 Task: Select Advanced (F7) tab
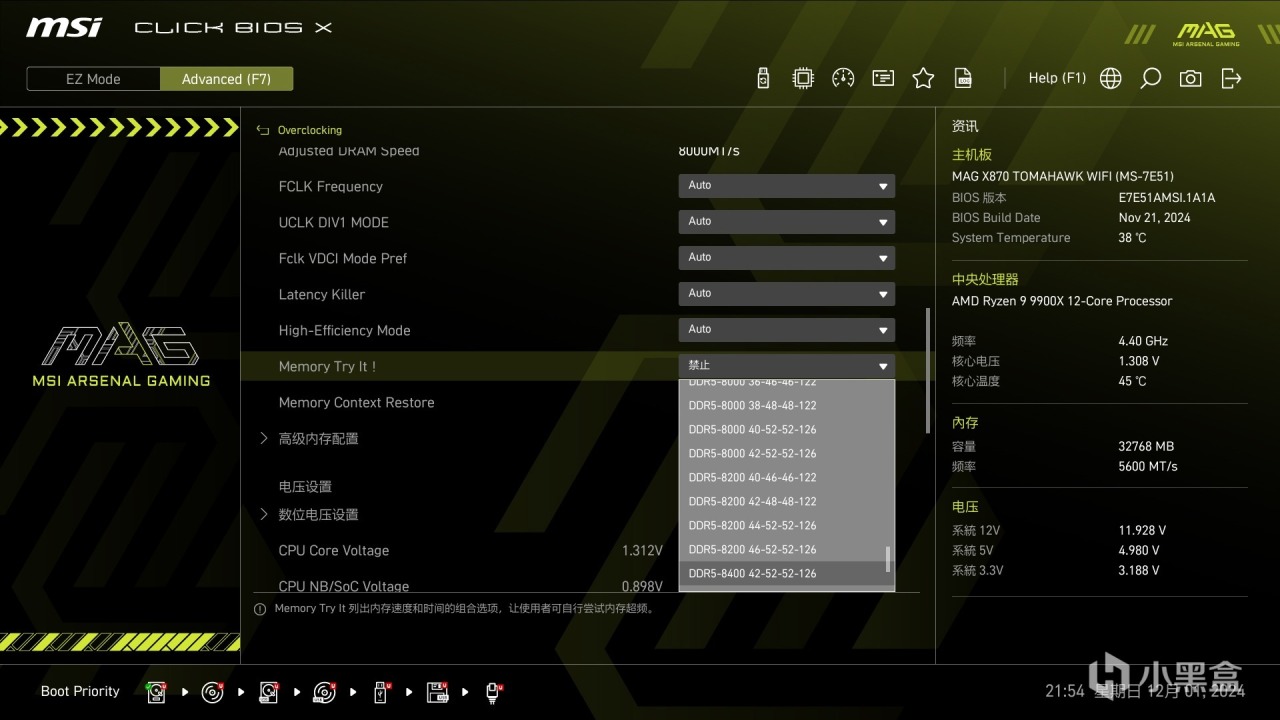pyautogui.click(x=226, y=79)
